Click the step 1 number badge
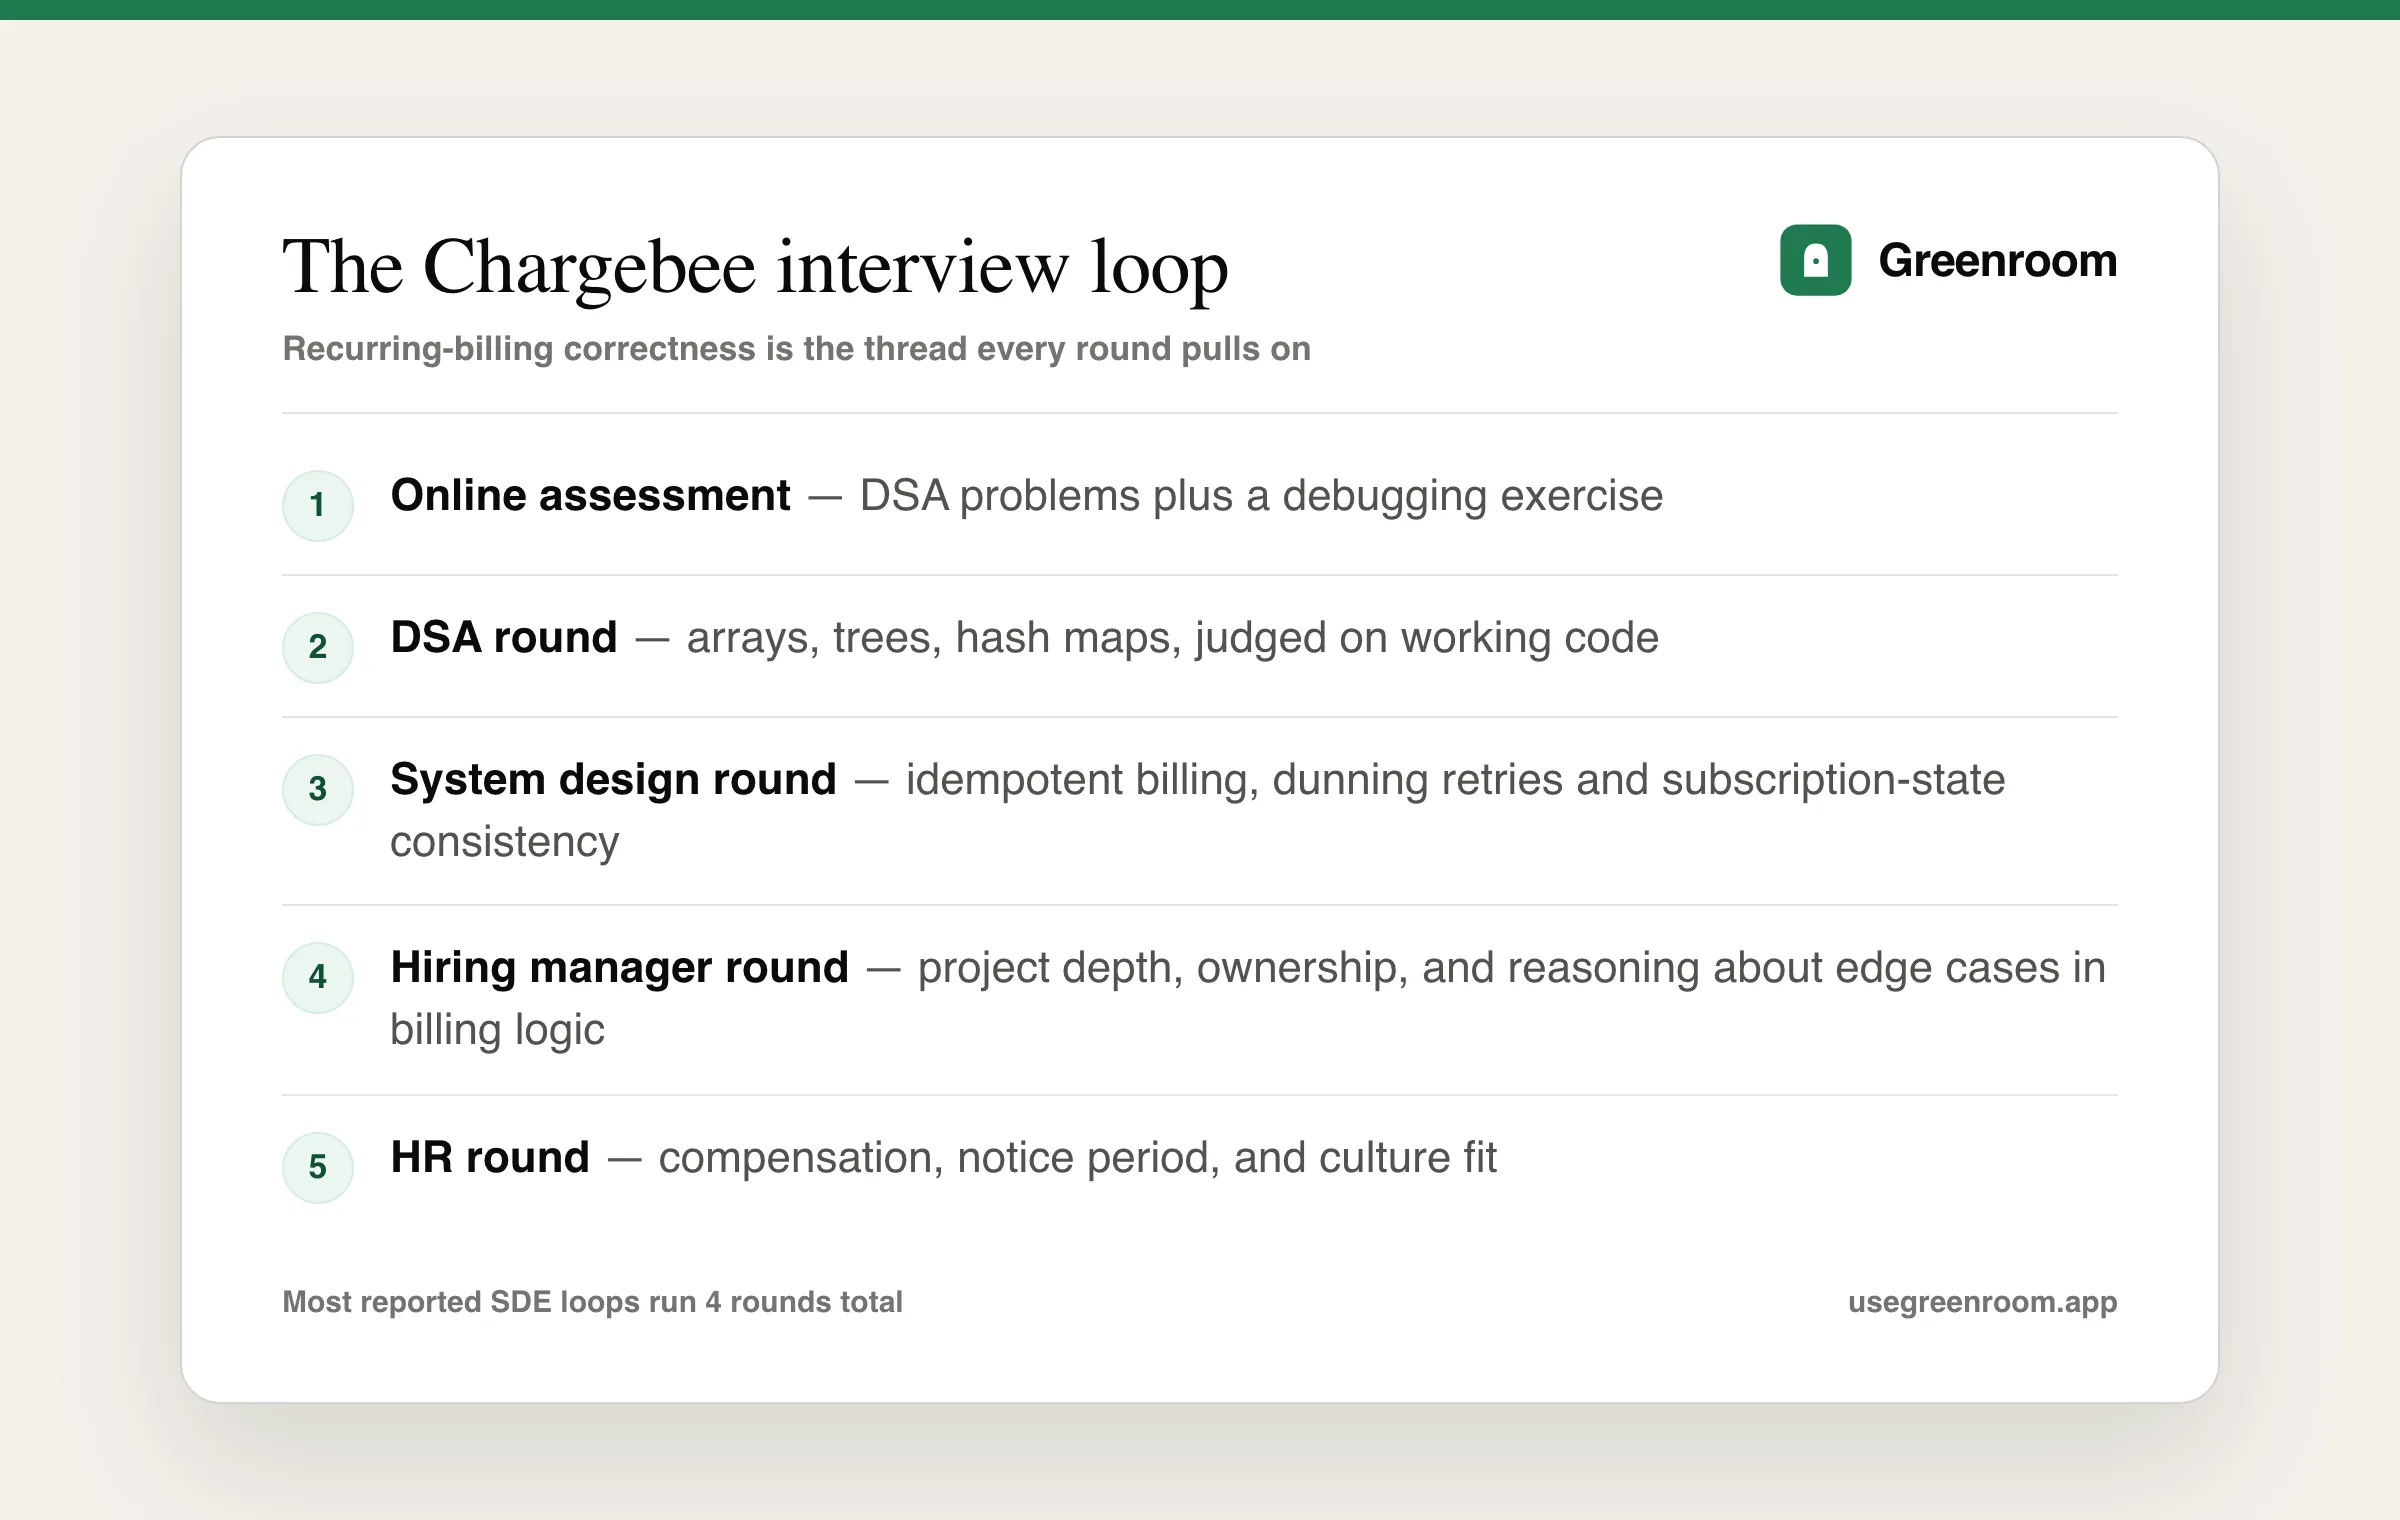Image resolution: width=2400 pixels, height=1520 pixels. pos(318,505)
